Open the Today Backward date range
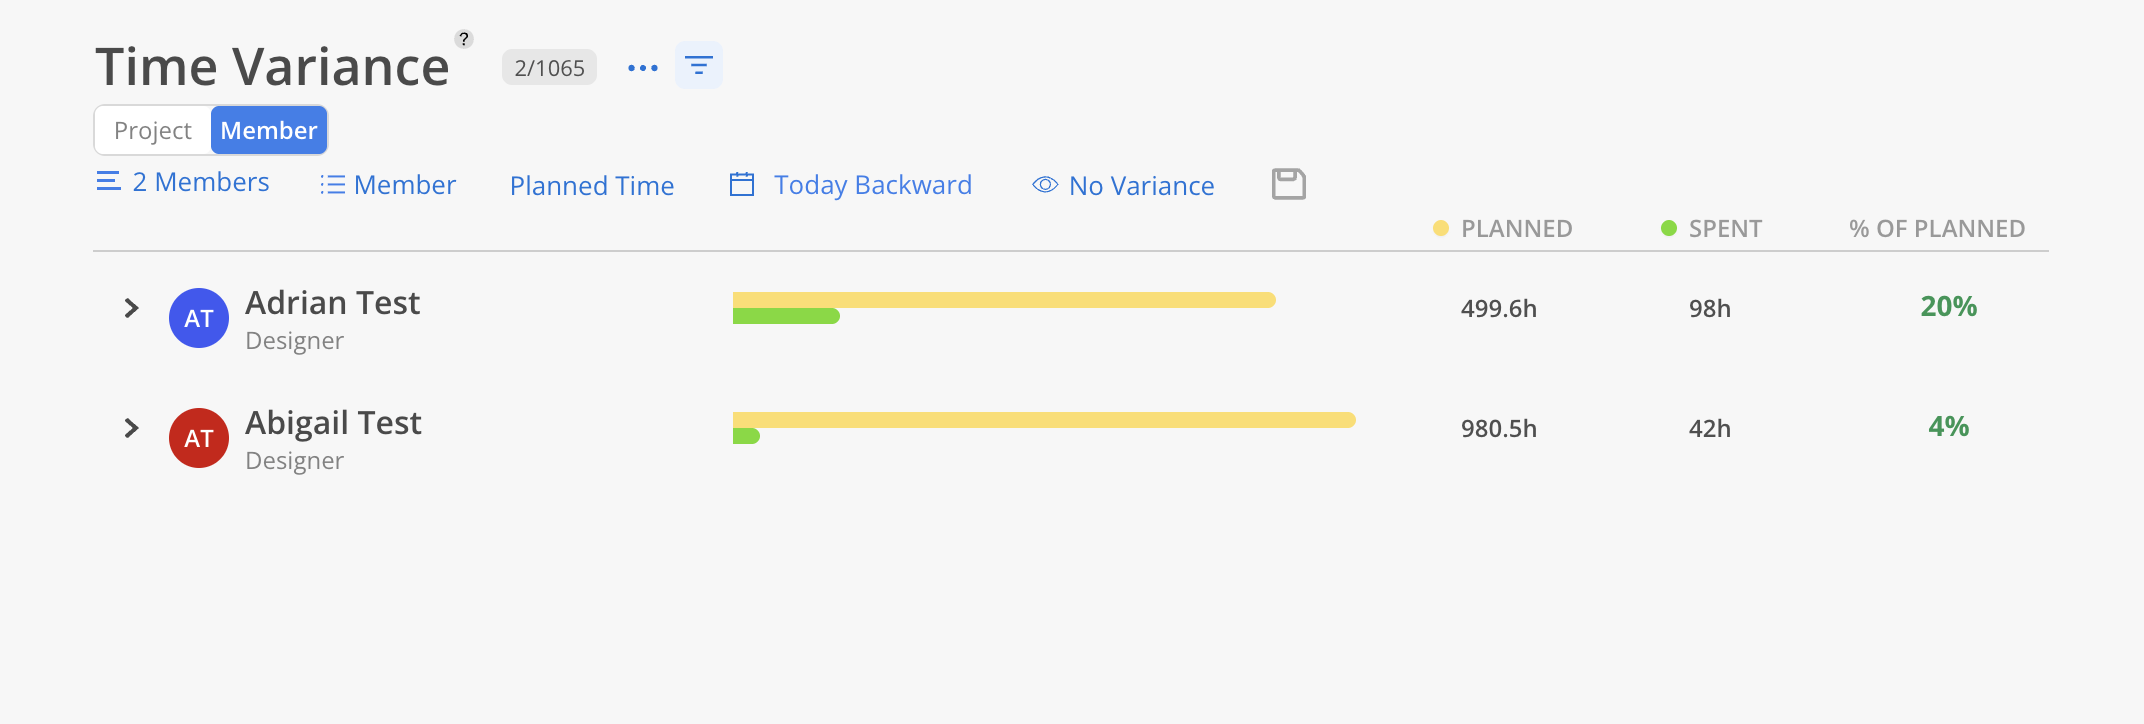 873,185
